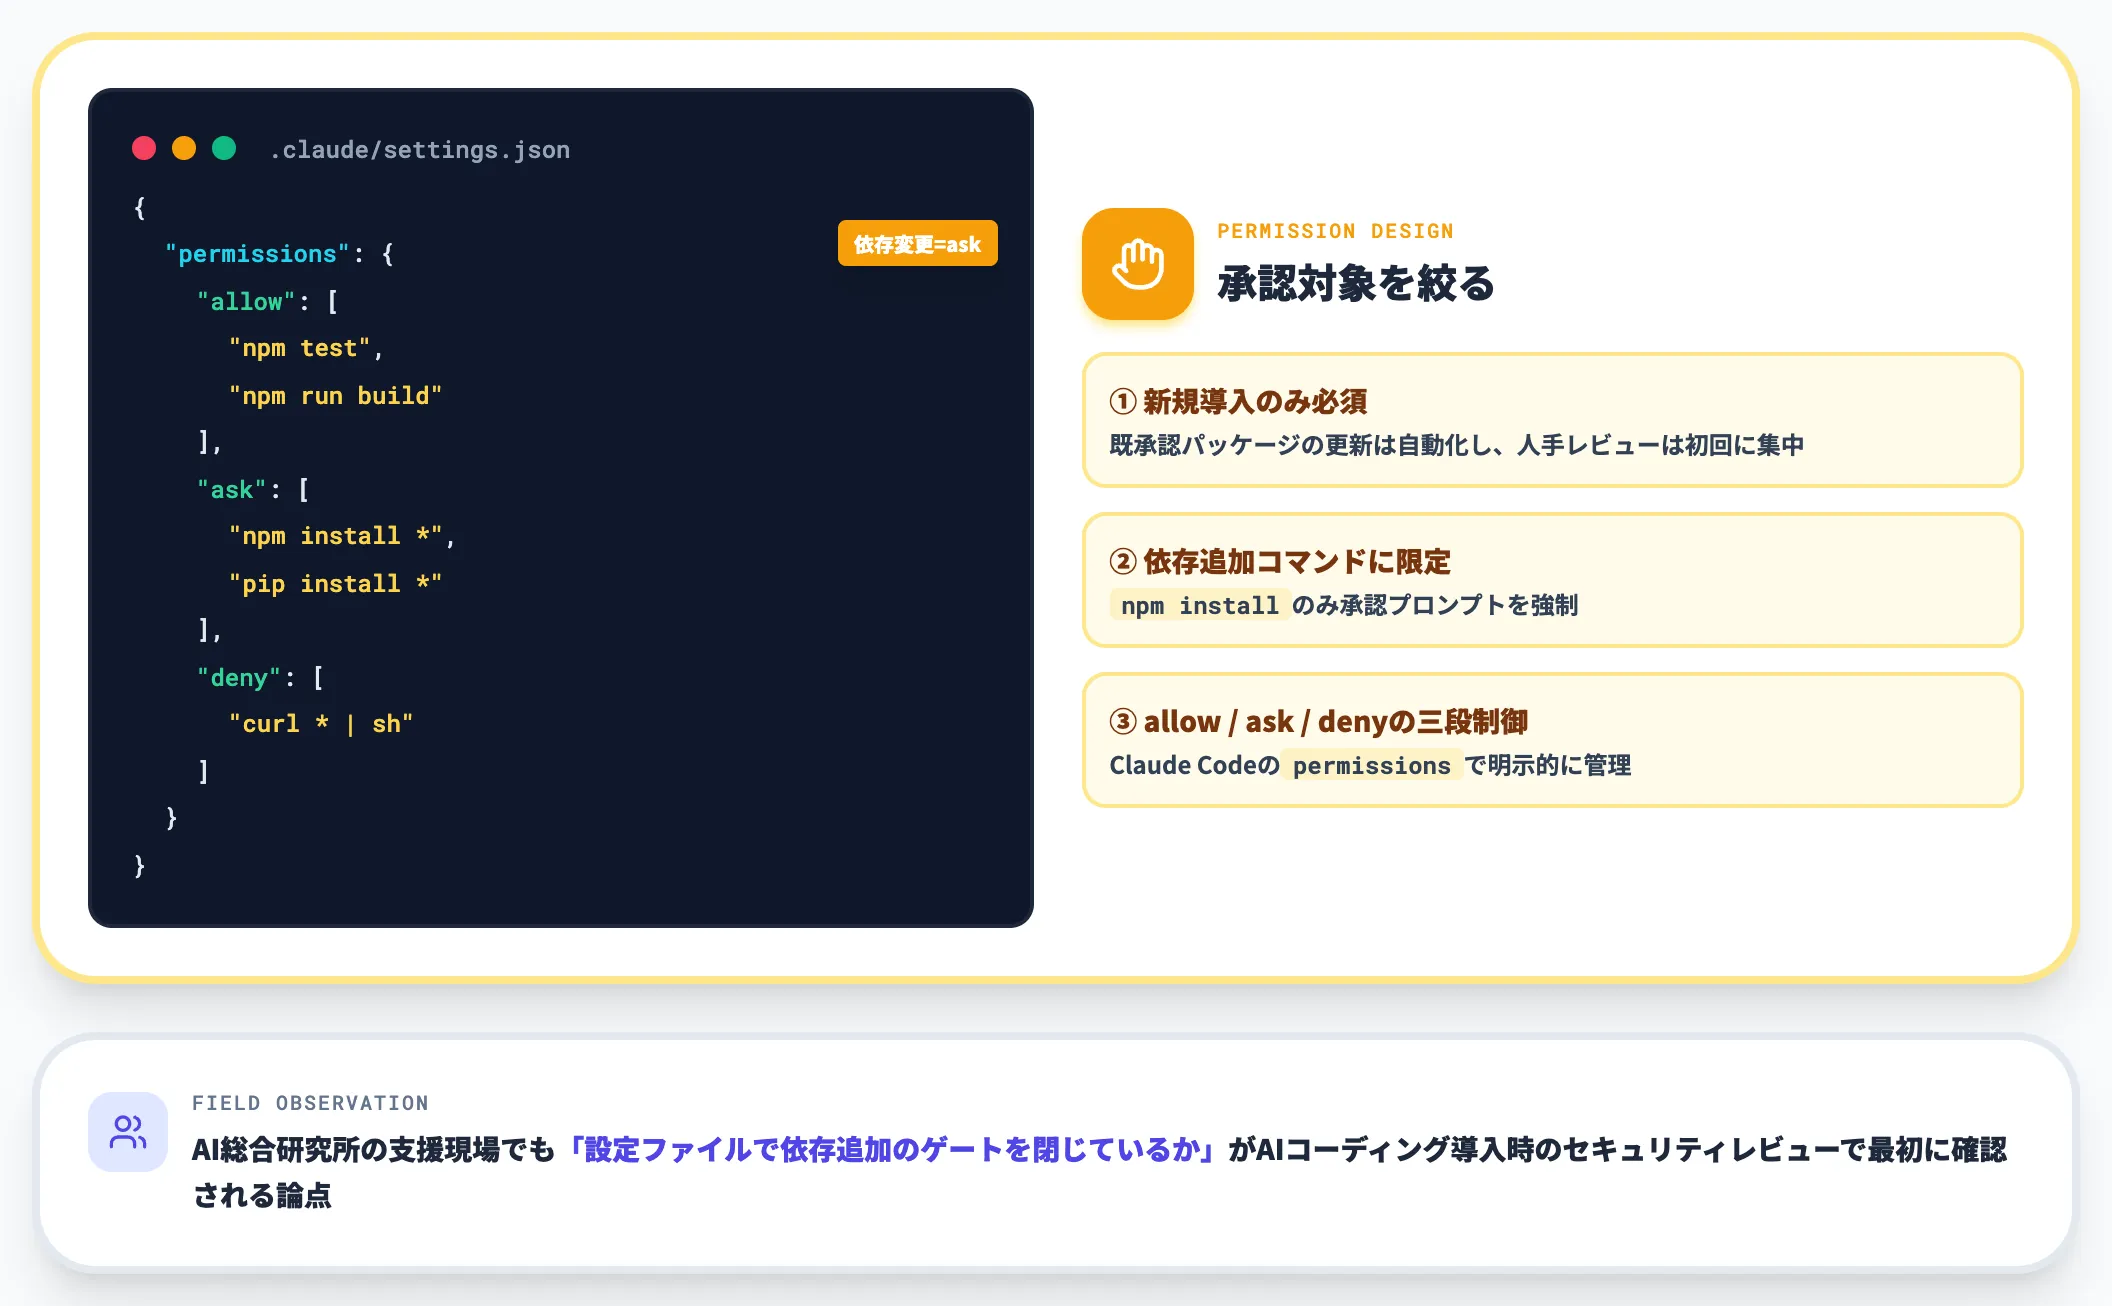Click the .claude/settings.json file title
Screen dimensions: 2112x1306
click(420, 150)
